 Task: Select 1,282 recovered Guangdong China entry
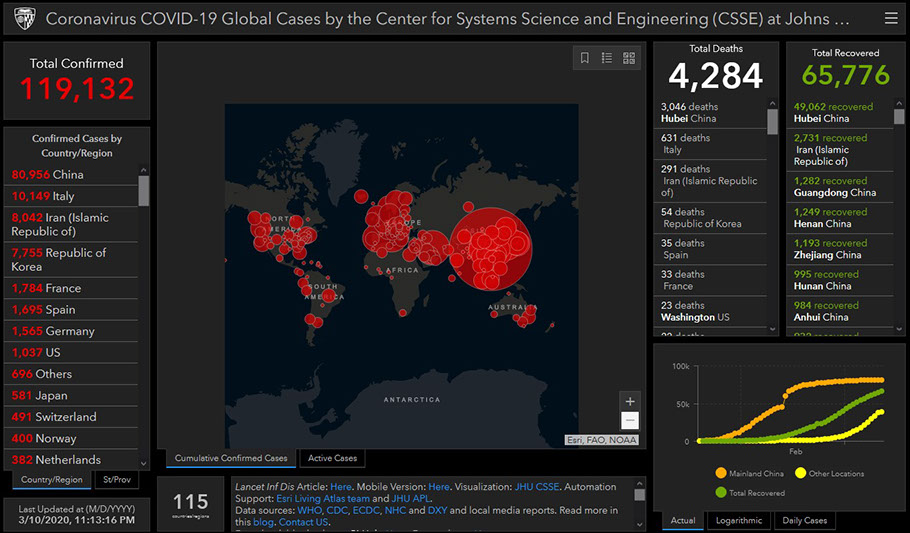click(842, 186)
